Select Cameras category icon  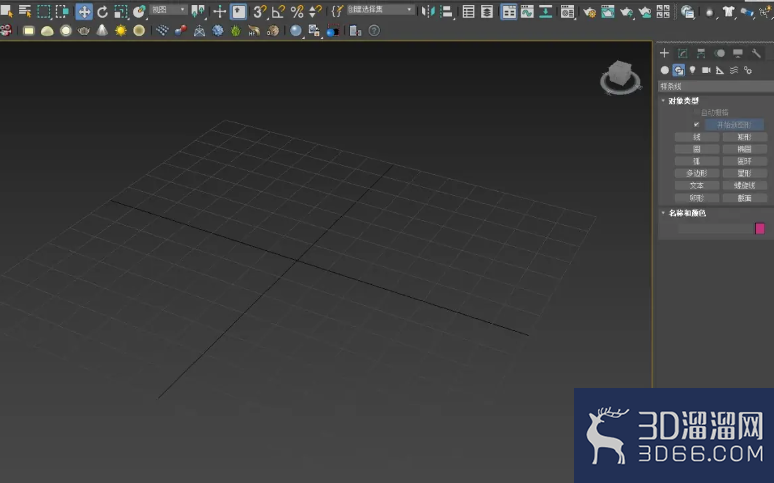point(706,70)
